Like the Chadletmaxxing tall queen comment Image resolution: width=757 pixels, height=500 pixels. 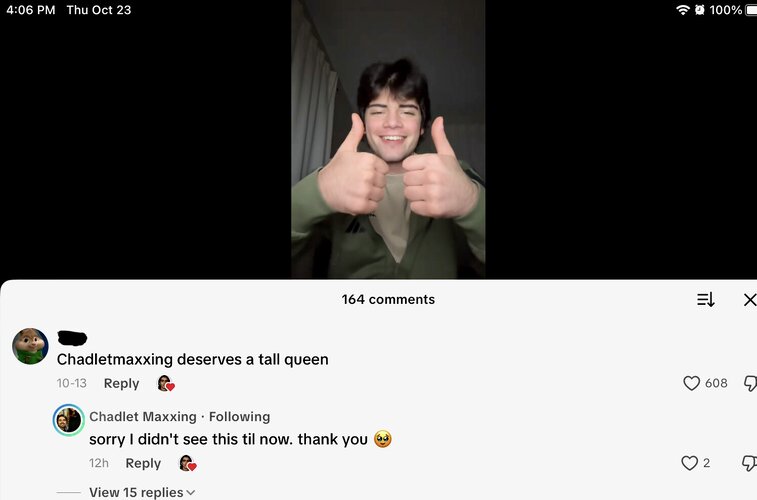pos(691,383)
